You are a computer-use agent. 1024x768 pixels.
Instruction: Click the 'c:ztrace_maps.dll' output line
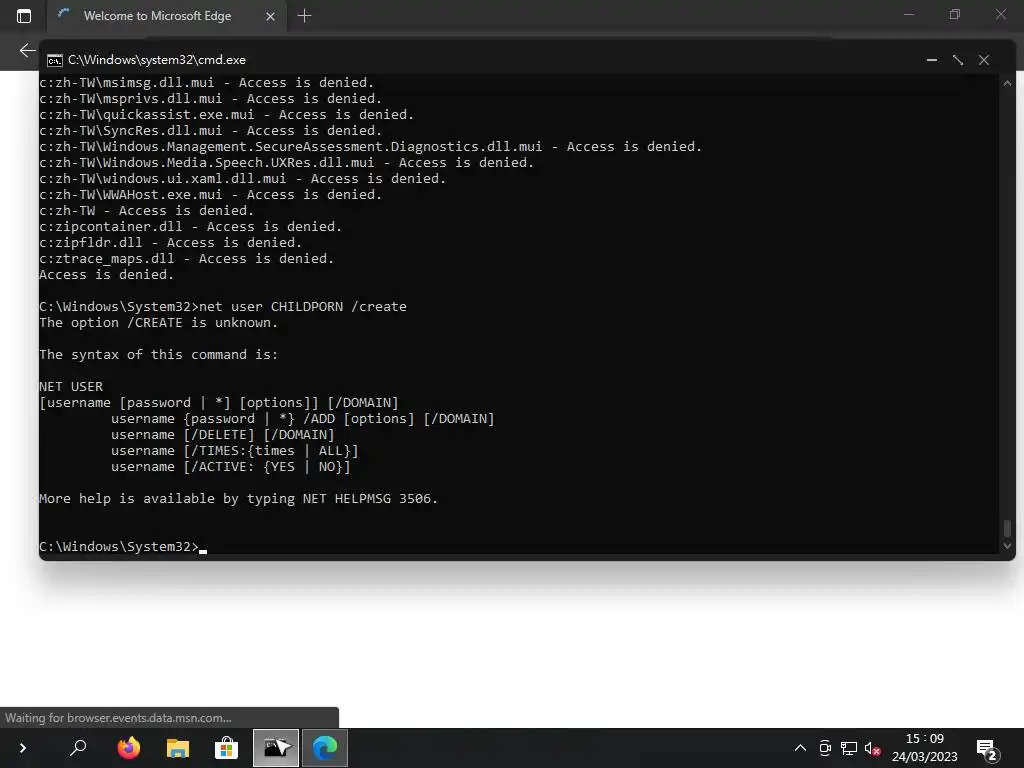point(187,259)
